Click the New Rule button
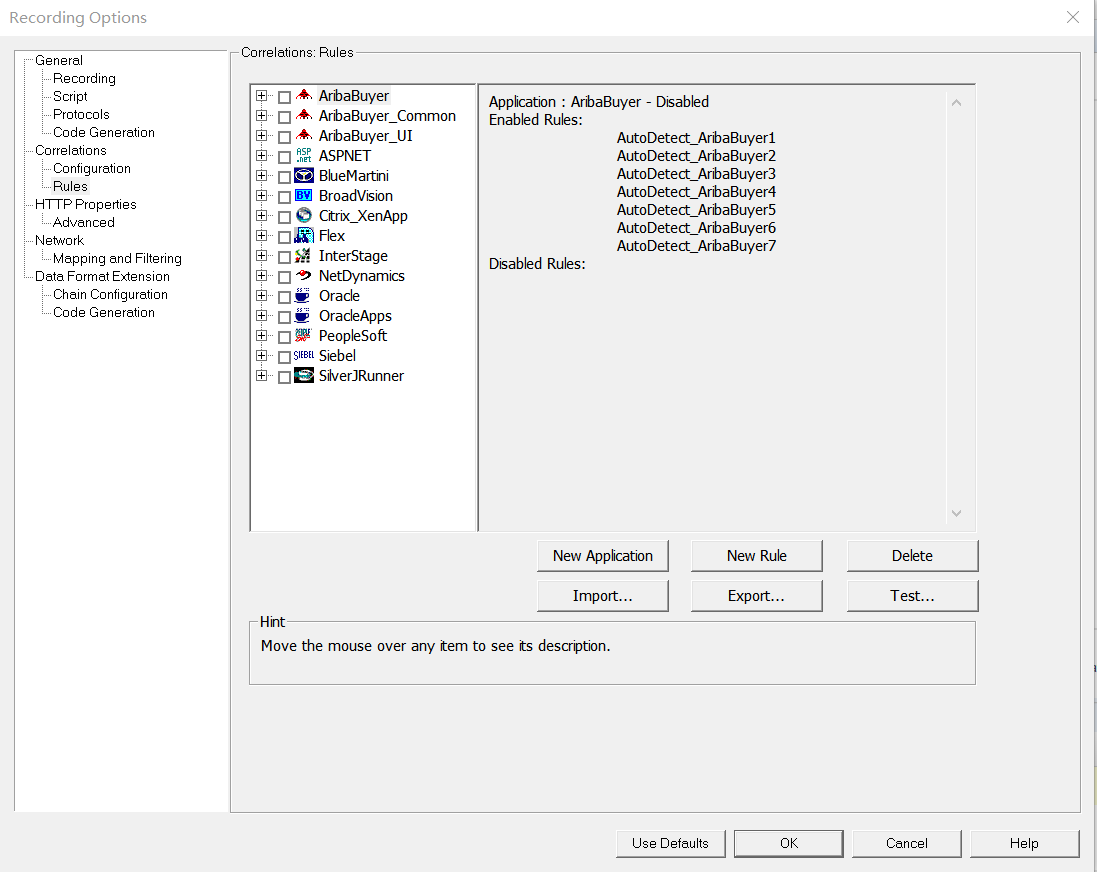1097x872 pixels. (x=756, y=556)
